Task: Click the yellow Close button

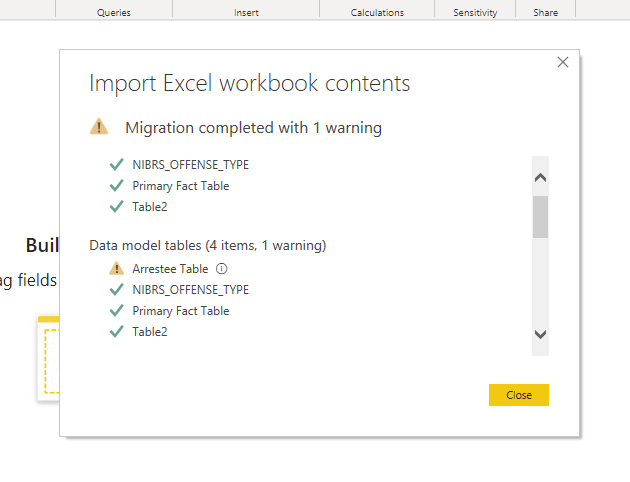Action: [x=519, y=395]
